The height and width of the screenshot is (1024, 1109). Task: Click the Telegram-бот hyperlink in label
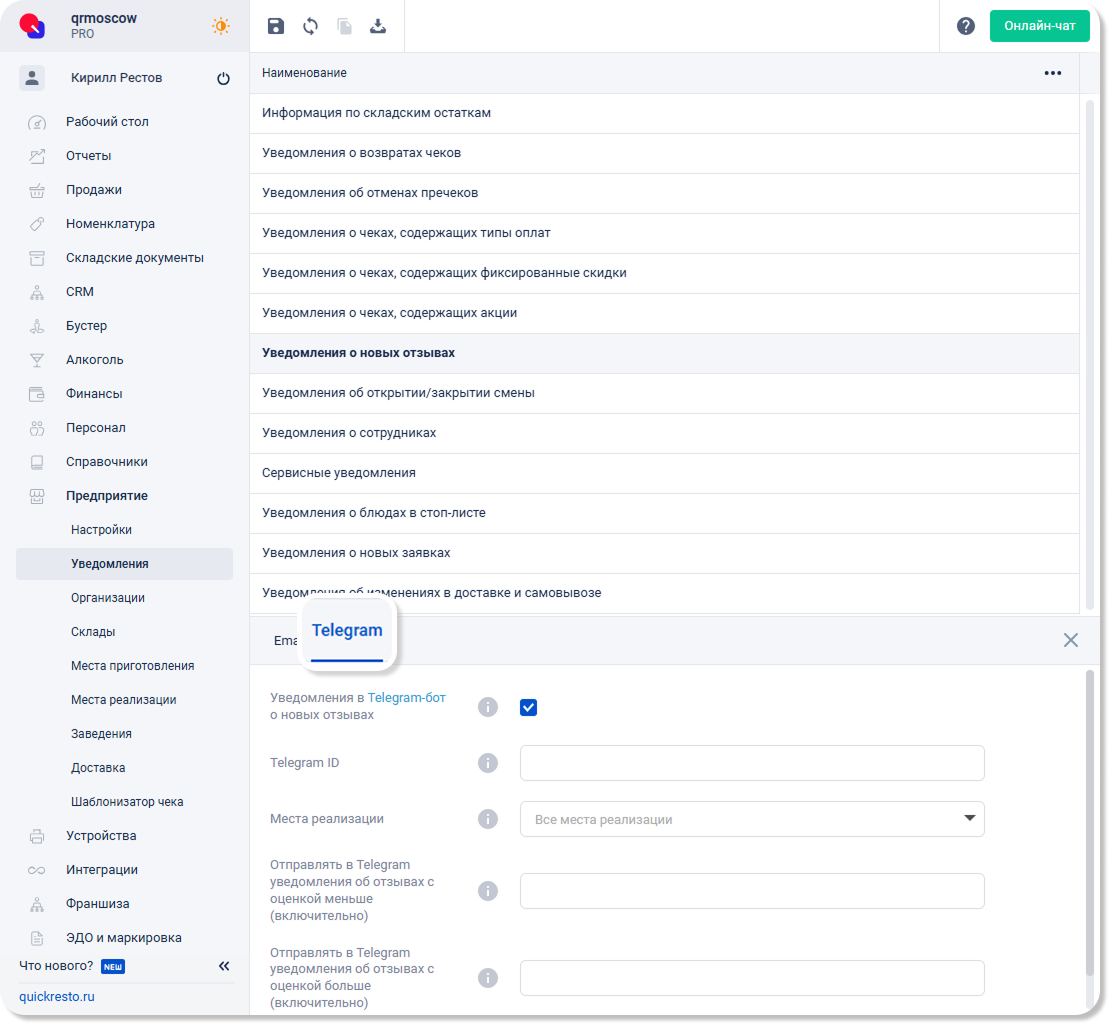click(407, 698)
